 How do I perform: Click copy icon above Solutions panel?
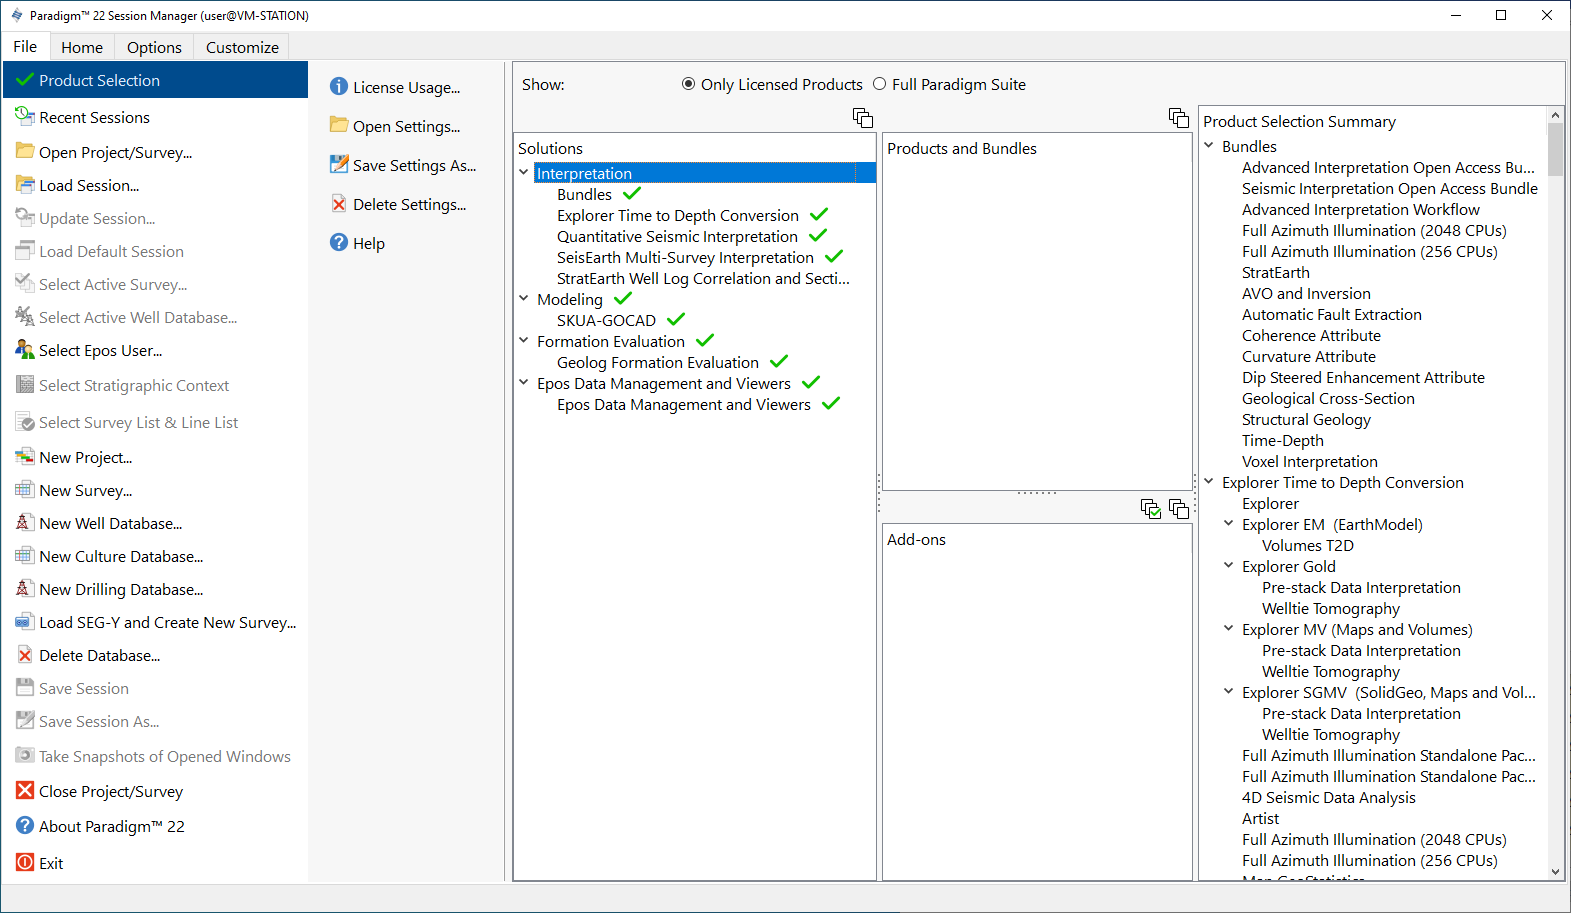coord(863,118)
